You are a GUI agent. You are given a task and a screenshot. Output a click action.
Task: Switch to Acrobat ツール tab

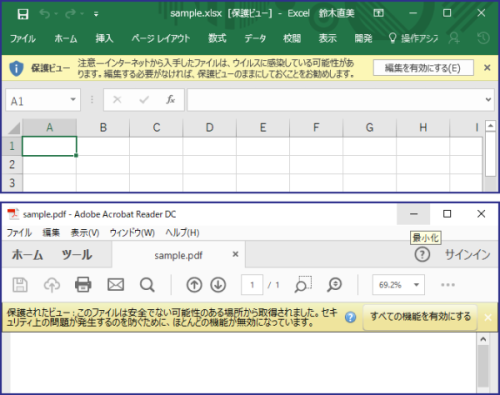point(77,255)
